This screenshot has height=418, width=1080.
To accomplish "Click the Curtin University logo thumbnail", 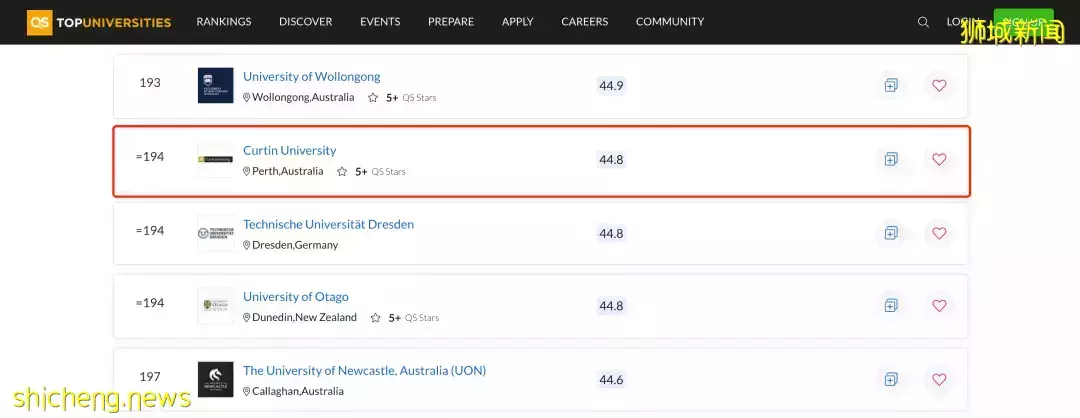I will [216, 159].
